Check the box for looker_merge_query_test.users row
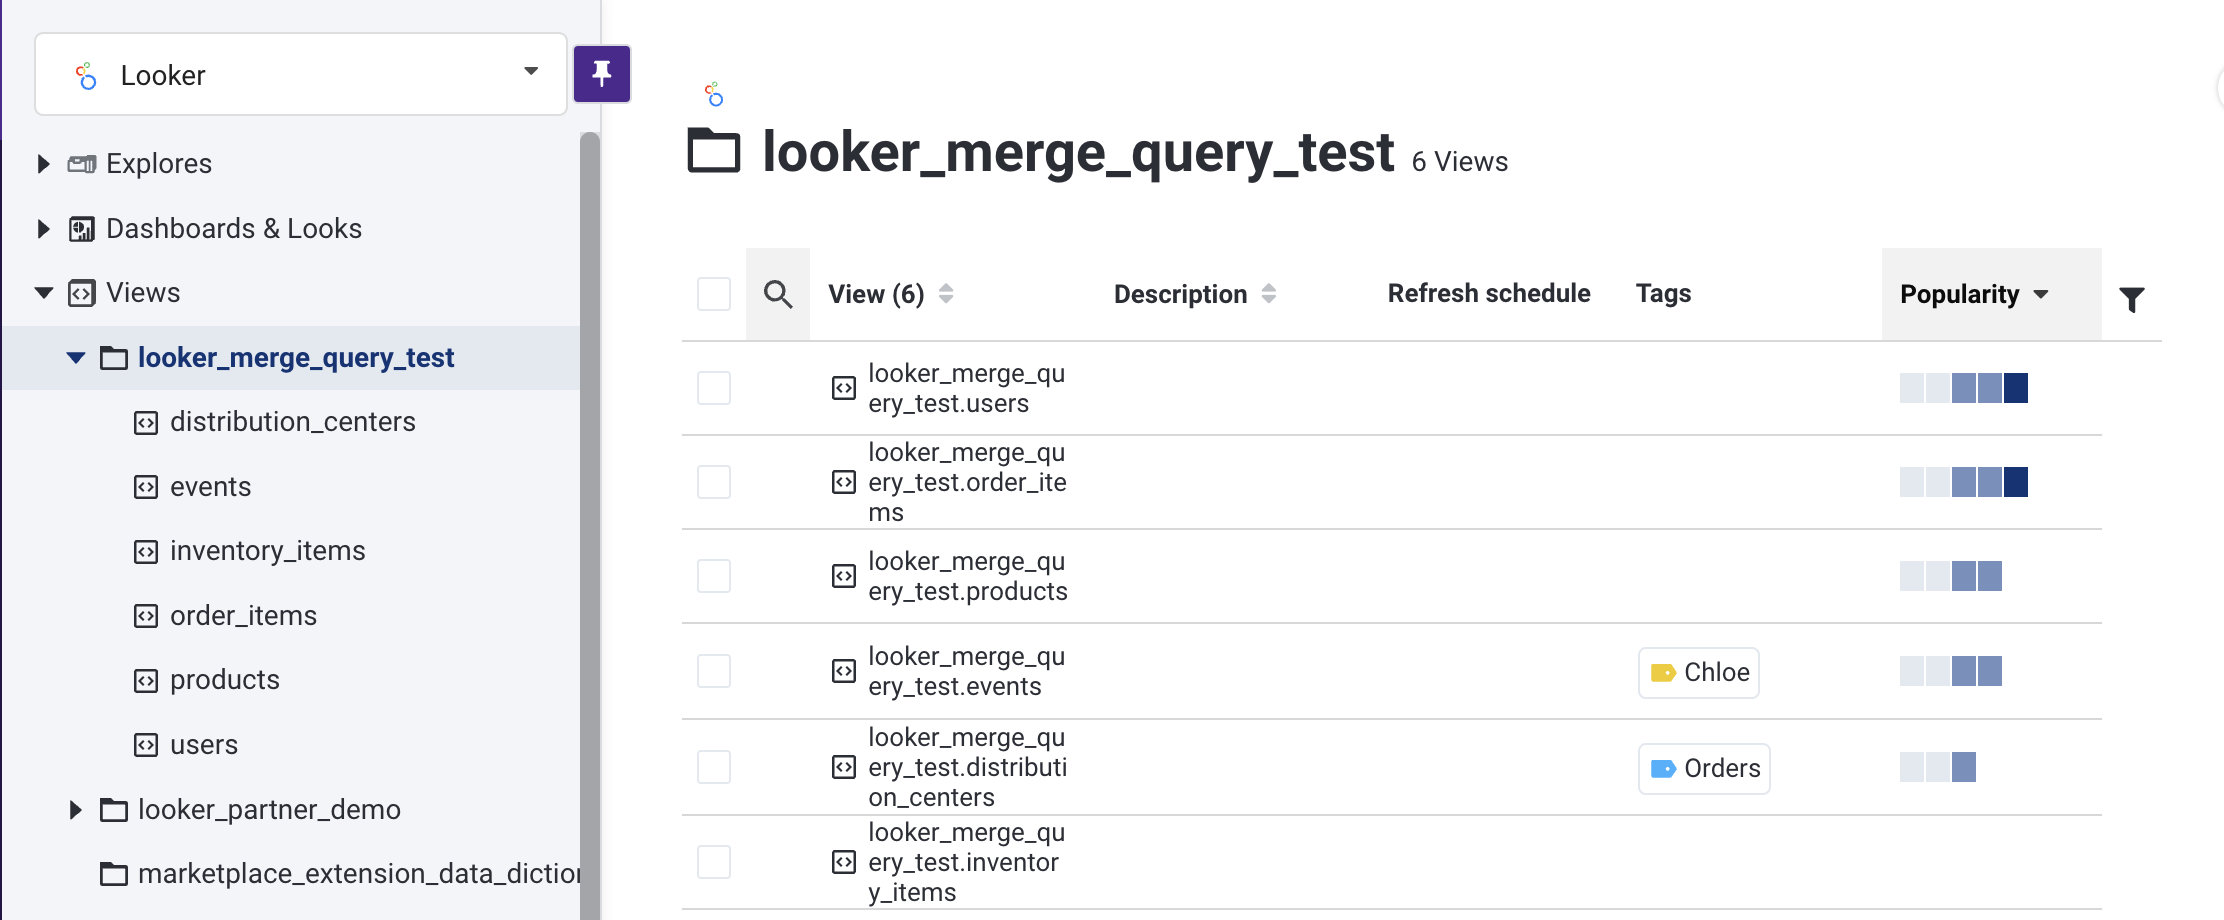Image resolution: width=2224 pixels, height=920 pixels. [x=714, y=388]
